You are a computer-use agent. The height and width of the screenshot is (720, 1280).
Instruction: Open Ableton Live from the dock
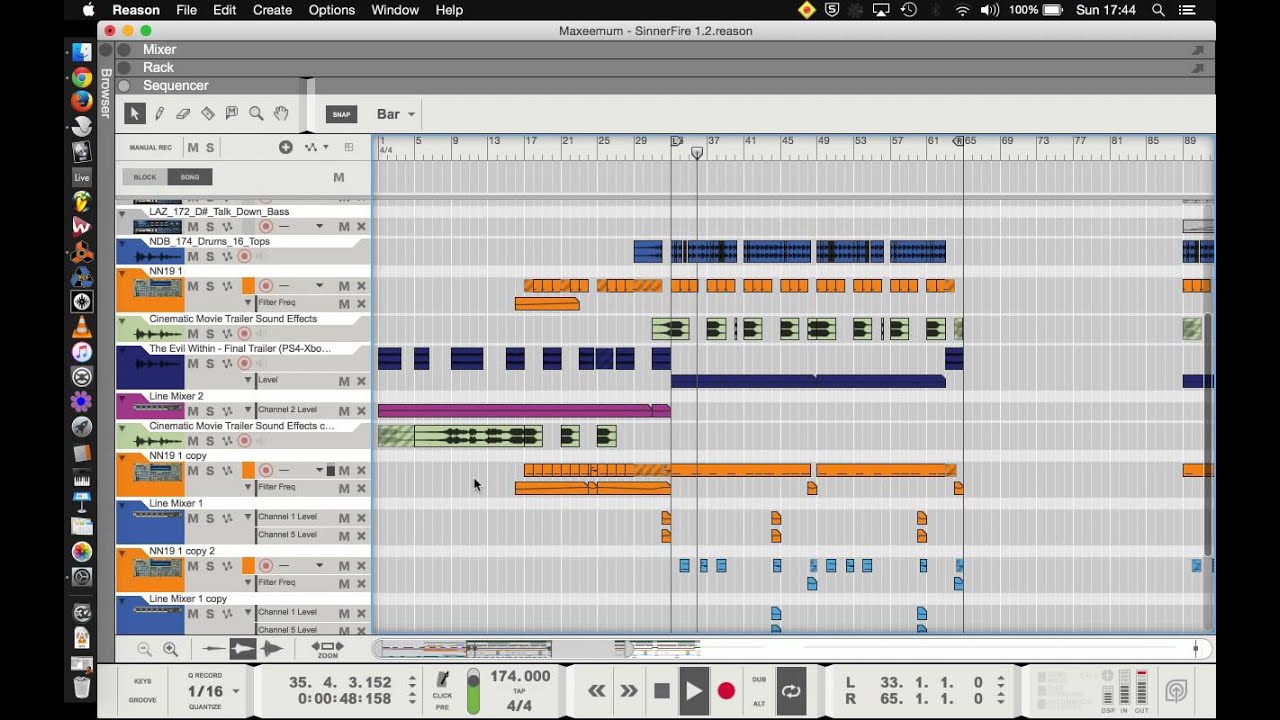[x=82, y=177]
